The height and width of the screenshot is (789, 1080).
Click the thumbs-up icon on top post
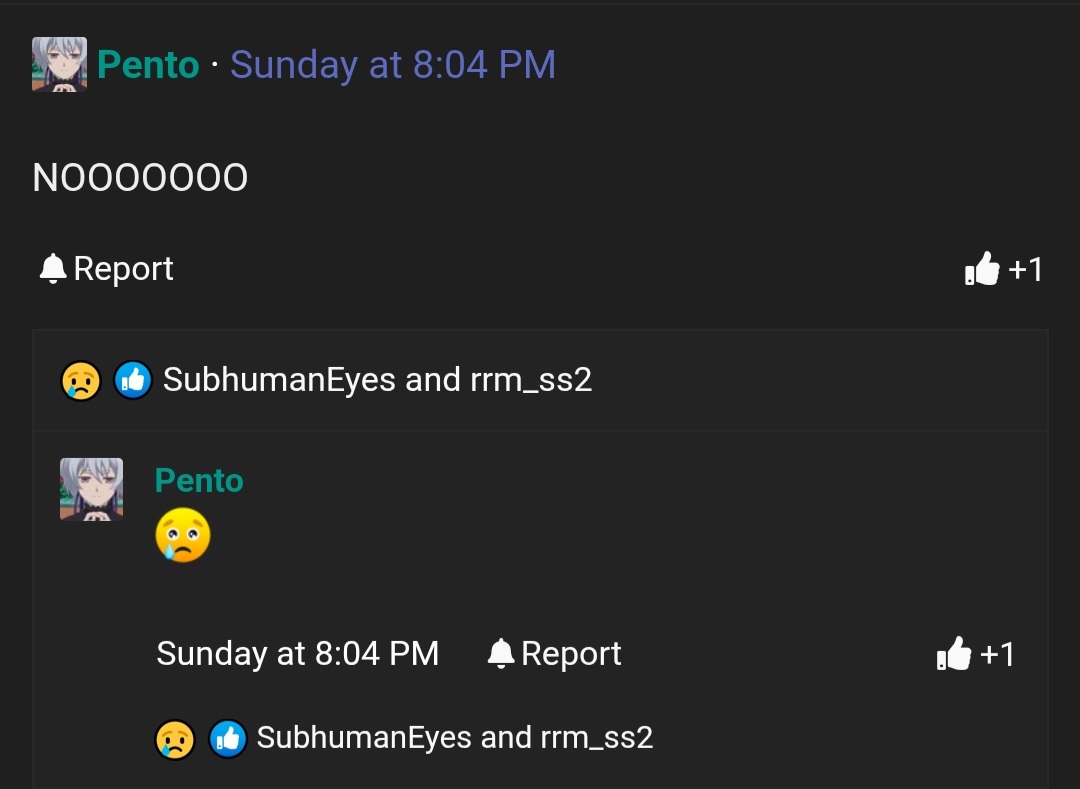[x=982, y=269]
